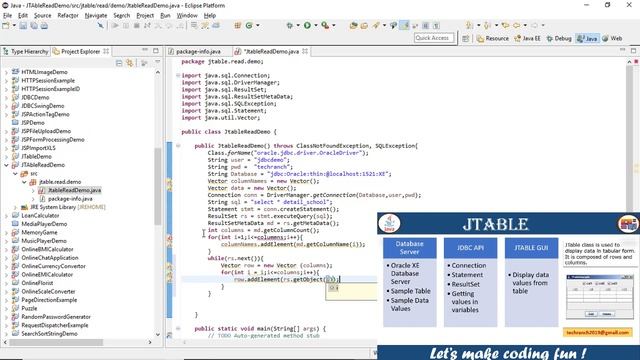640x360 pixels.
Task: Switch to the Debug perspective
Action: point(559,38)
